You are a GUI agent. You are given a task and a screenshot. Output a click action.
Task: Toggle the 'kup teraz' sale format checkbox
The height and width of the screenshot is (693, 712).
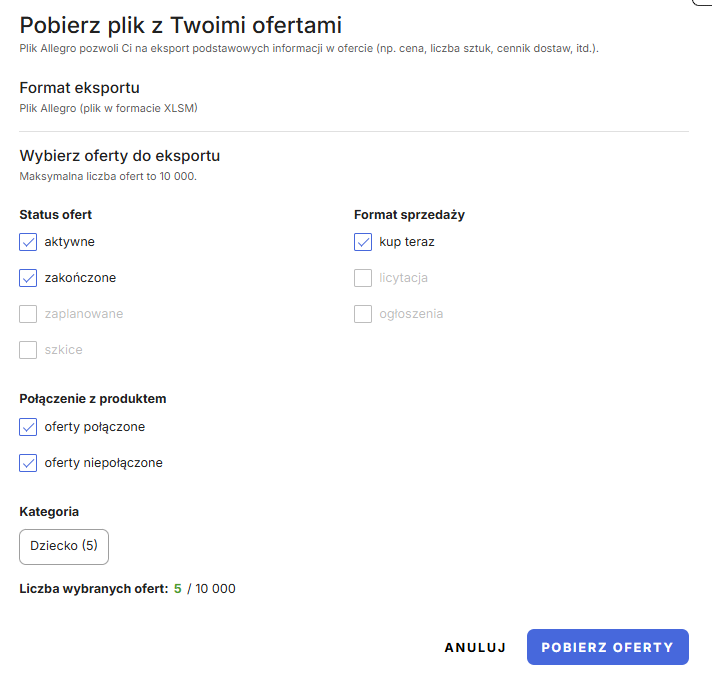(x=363, y=242)
